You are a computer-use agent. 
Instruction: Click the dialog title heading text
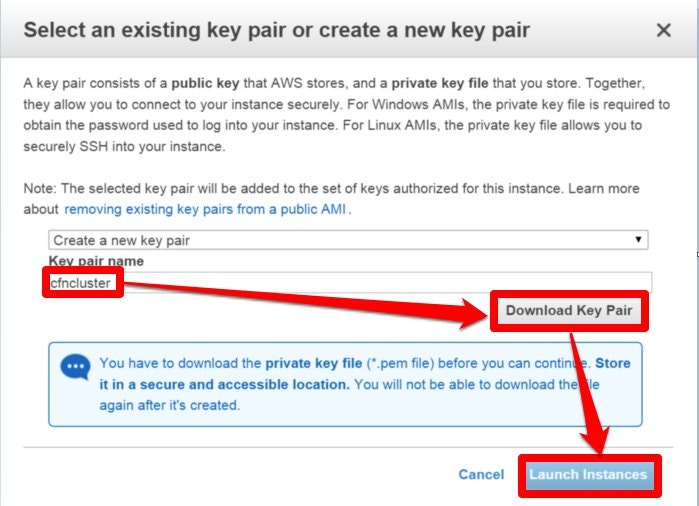pos(276,30)
